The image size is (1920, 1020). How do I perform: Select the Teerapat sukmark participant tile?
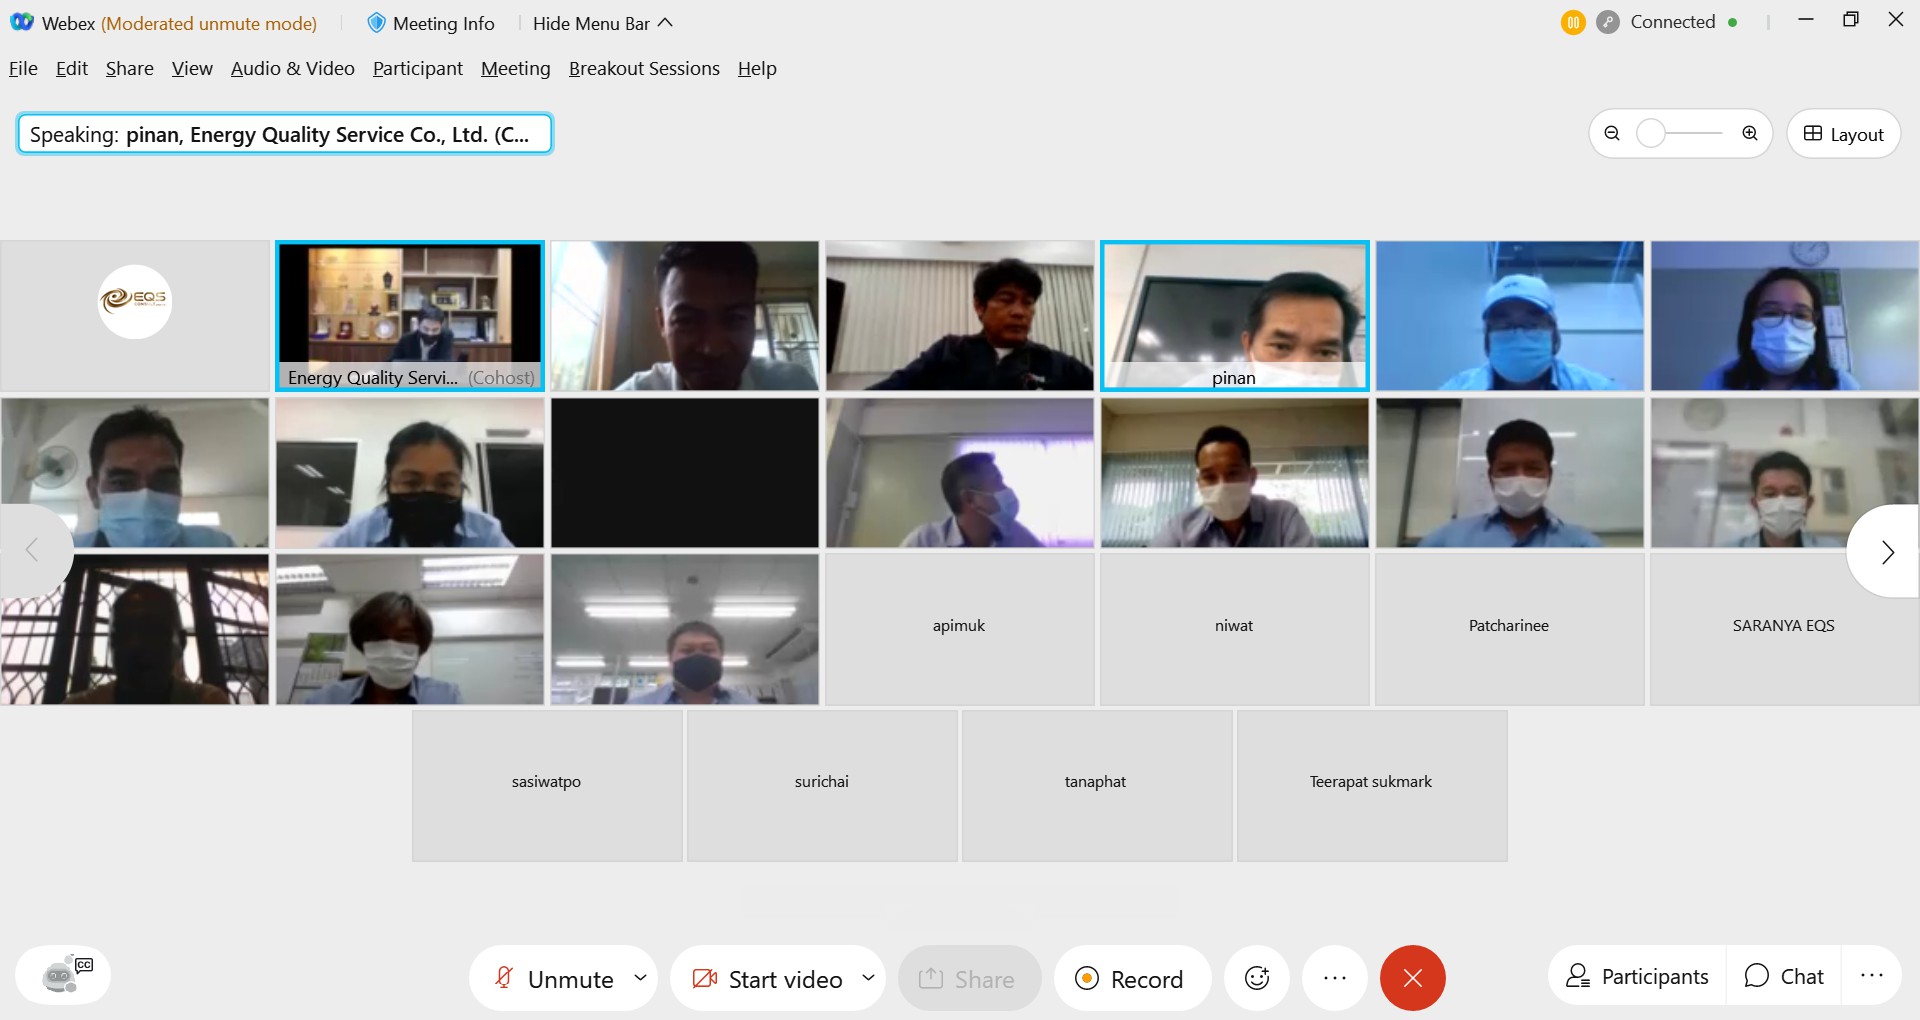pyautogui.click(x=1372, y=786)
